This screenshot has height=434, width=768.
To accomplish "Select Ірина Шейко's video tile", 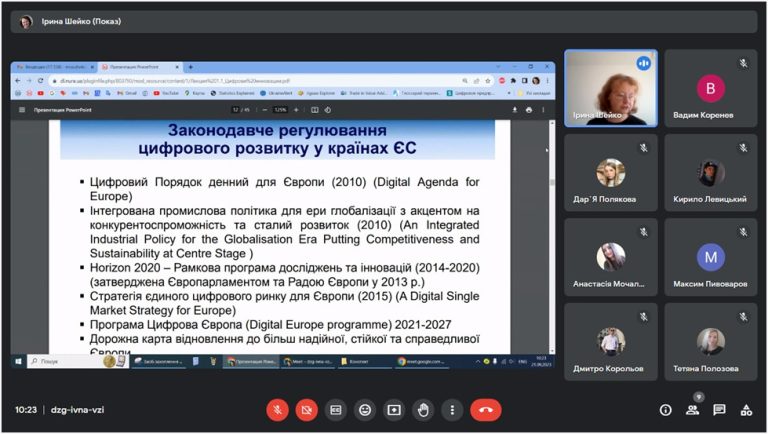I will (x=611, y=88).
